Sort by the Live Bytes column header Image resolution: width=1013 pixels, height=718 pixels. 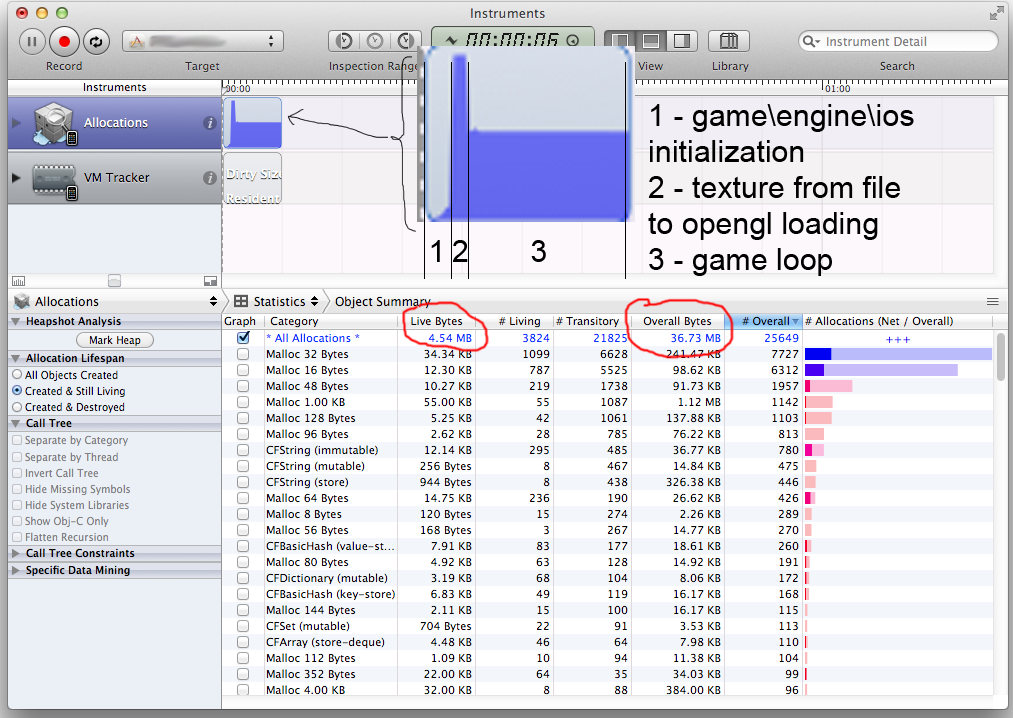[439, 321]
